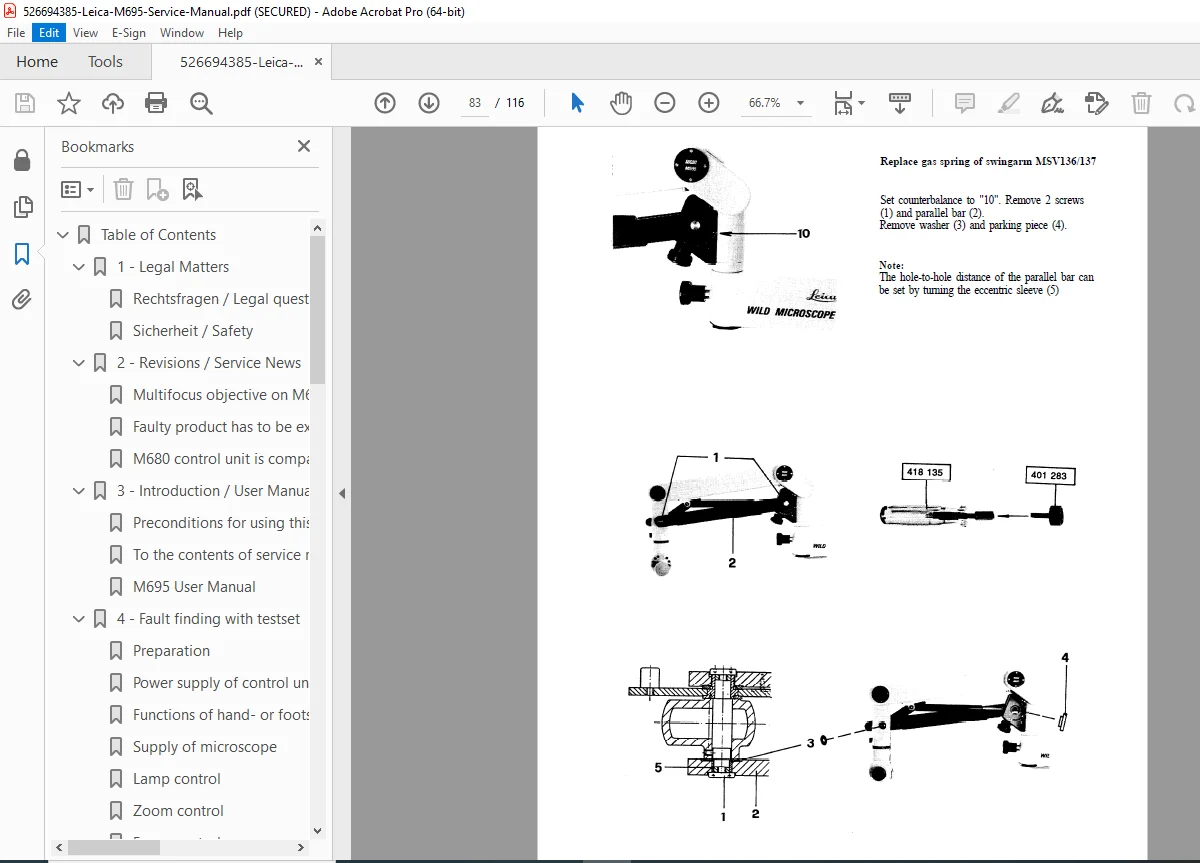
Task: Find current bookmark icon
Action: coord(192,189)
